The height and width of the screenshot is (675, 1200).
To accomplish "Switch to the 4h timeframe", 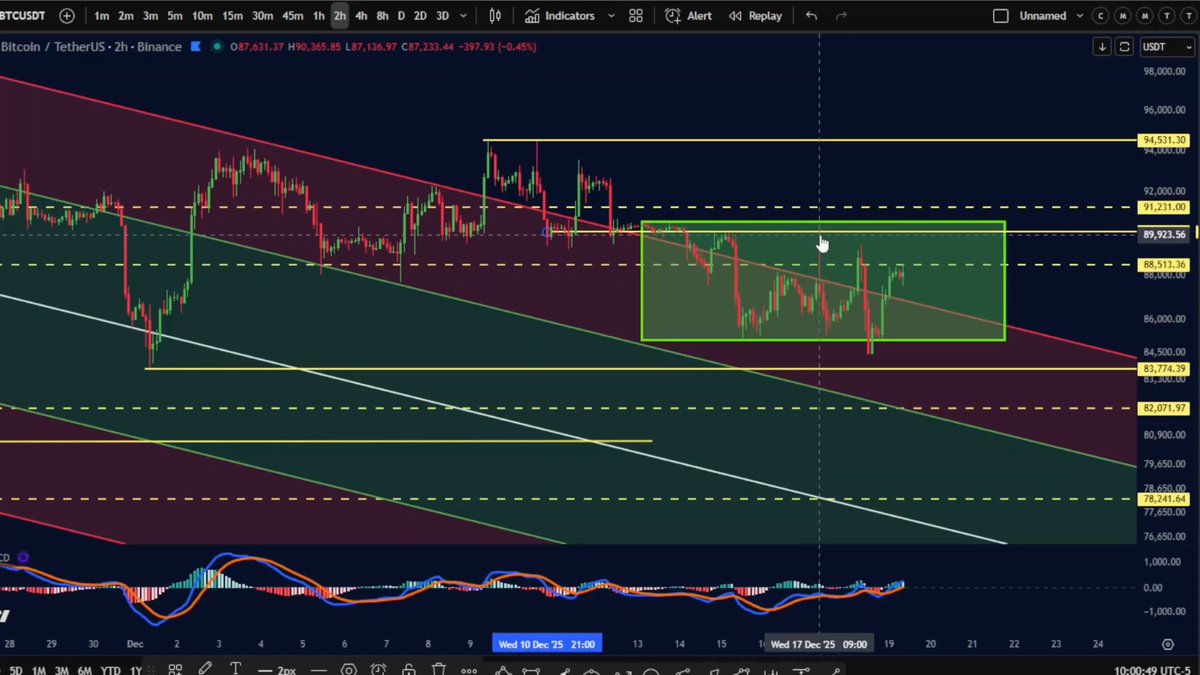I will tap(361, 16).
